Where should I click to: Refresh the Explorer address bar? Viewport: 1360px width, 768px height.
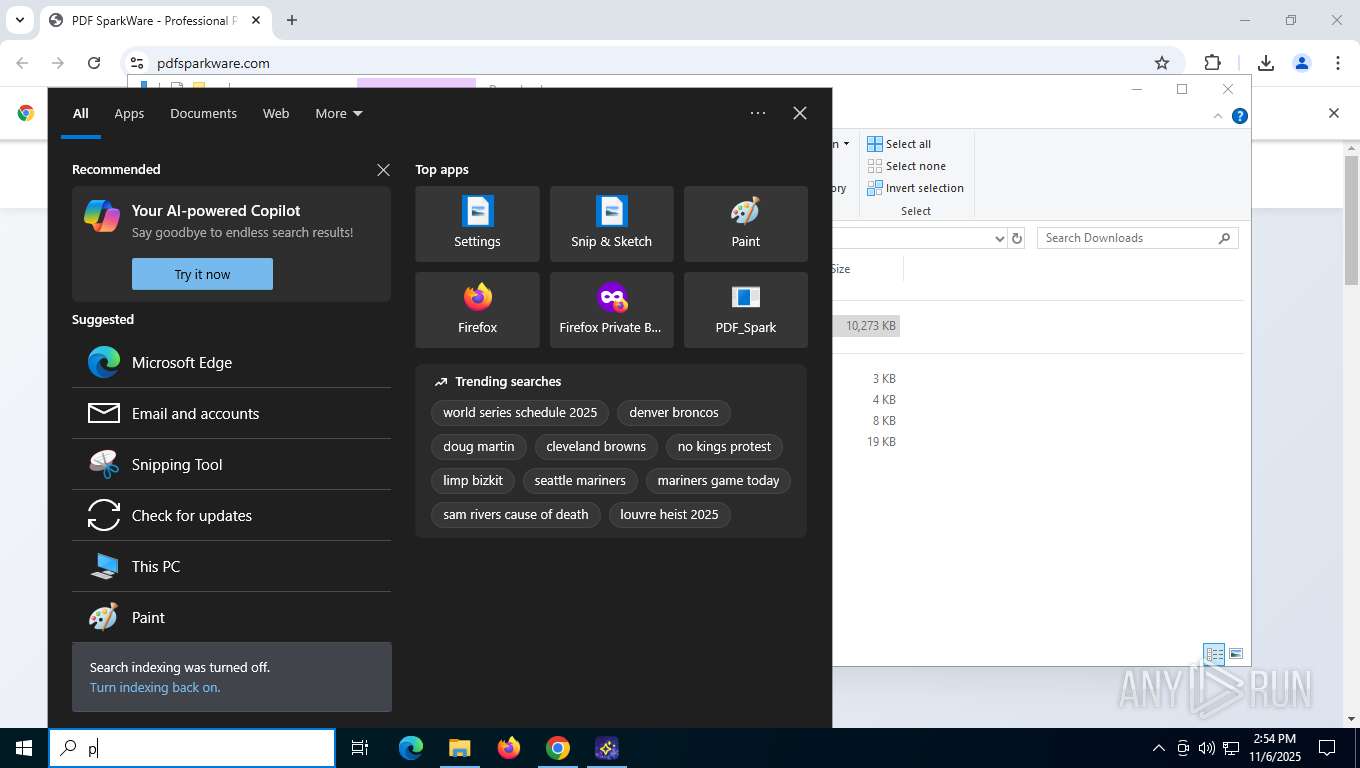point(1017,238)
